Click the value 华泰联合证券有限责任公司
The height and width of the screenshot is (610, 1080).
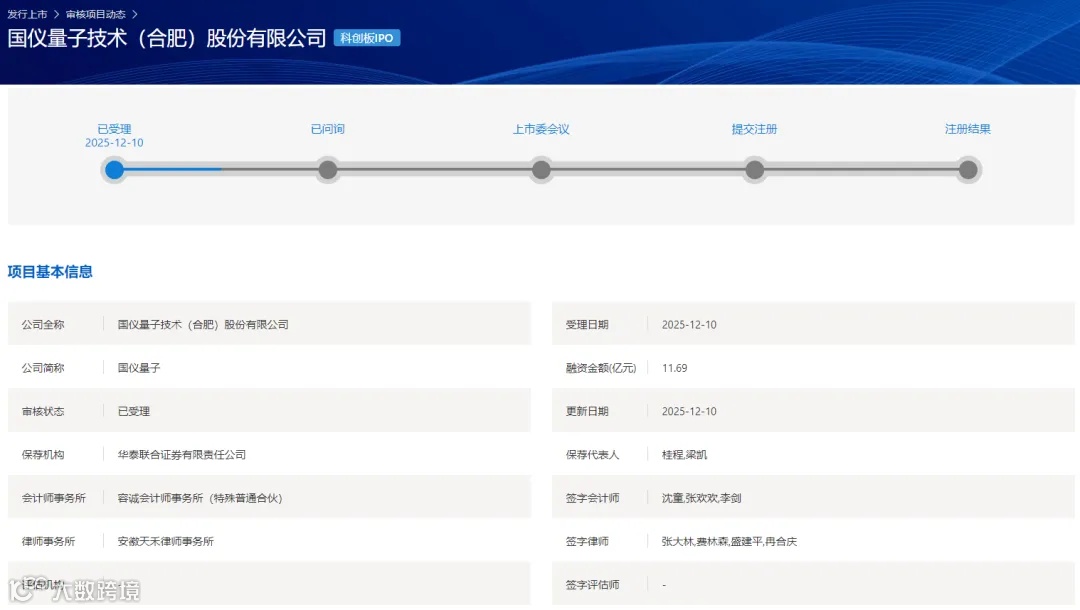182,454
